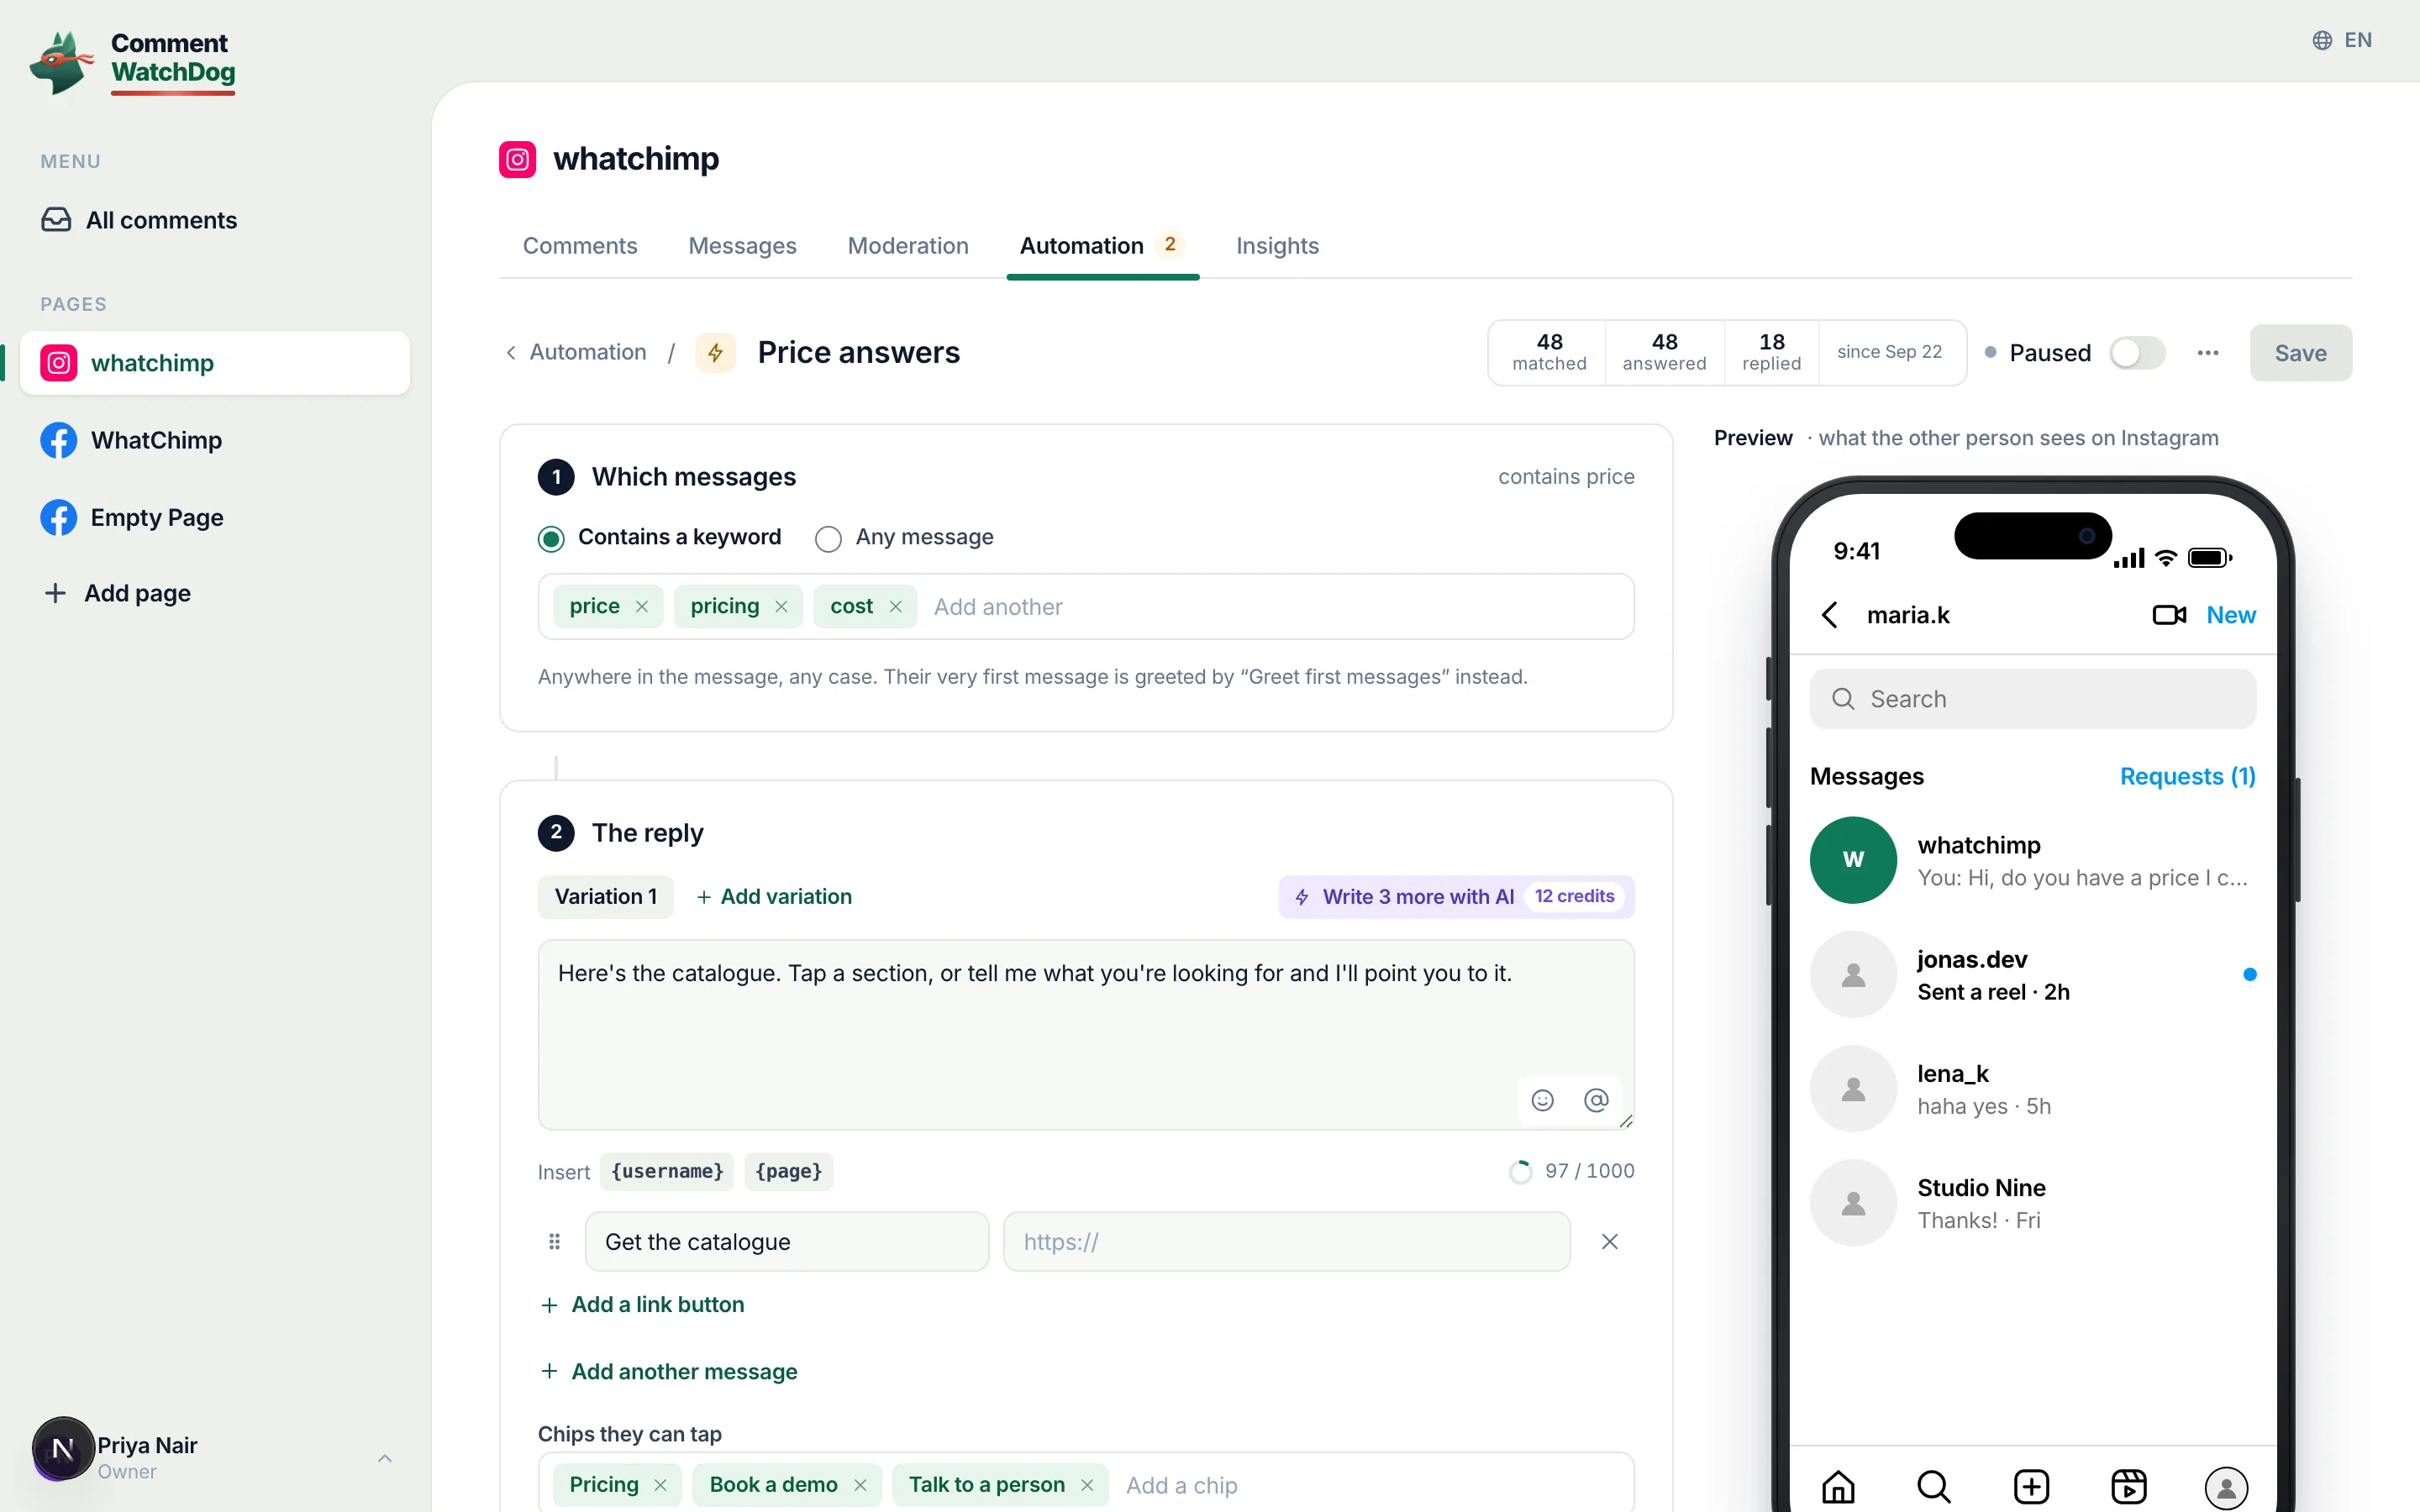Open the Studio Nine conversation in preview

coord(2032,1203)
